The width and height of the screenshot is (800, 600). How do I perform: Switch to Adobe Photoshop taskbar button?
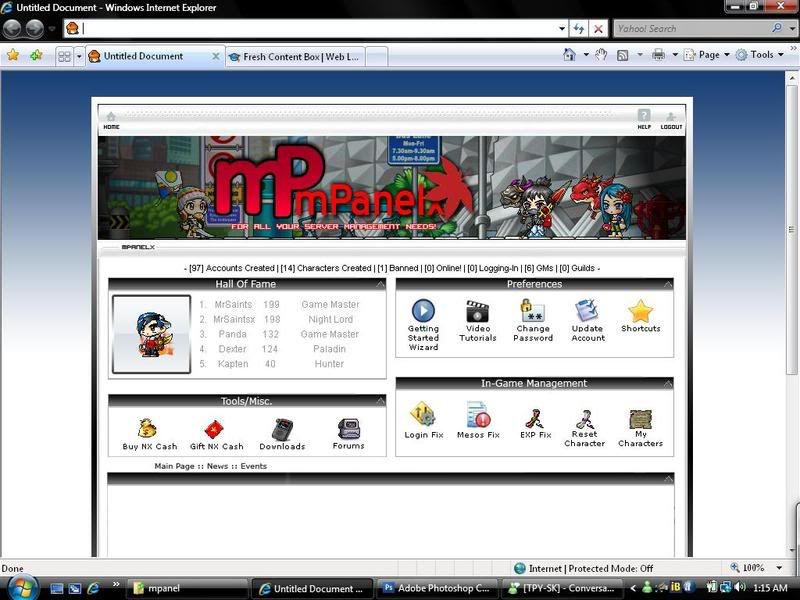click(439, 588)
